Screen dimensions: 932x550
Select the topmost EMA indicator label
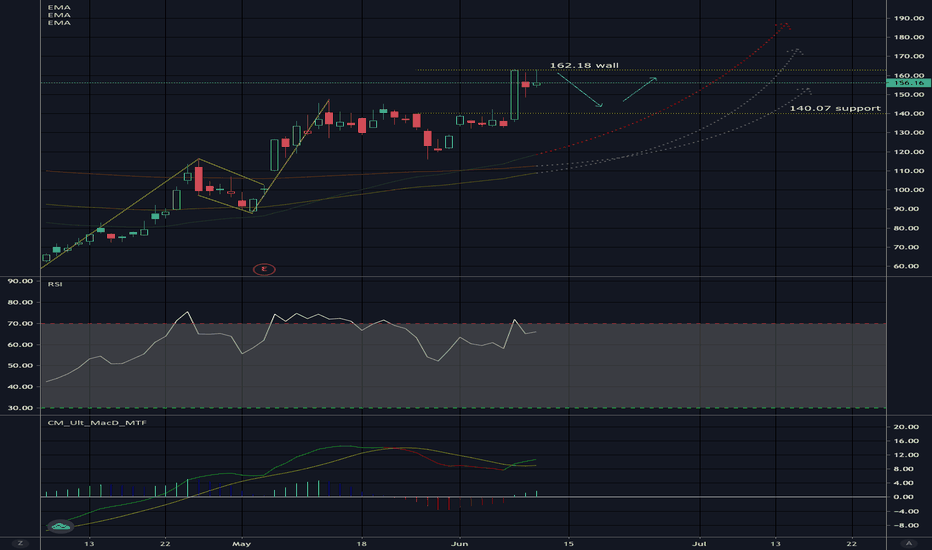point(59,7)
